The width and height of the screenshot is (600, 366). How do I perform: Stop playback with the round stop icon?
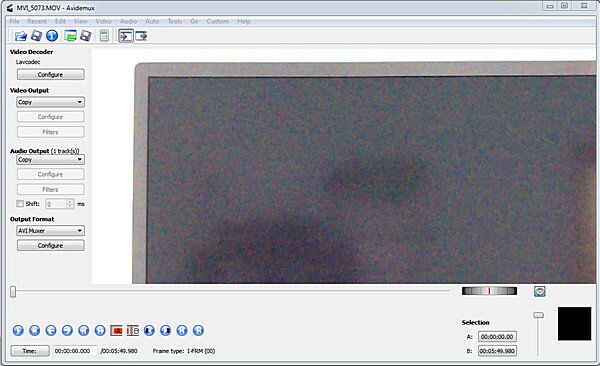34,330
